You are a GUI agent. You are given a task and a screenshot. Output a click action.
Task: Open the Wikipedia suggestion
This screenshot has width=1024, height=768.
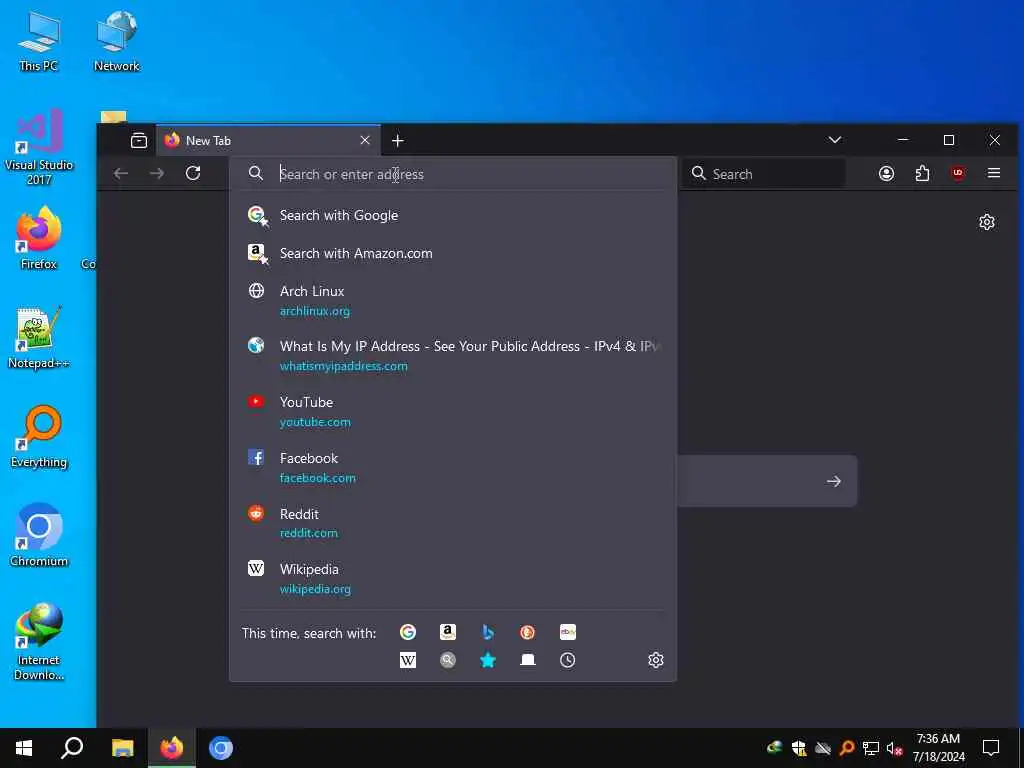point(453,579)
